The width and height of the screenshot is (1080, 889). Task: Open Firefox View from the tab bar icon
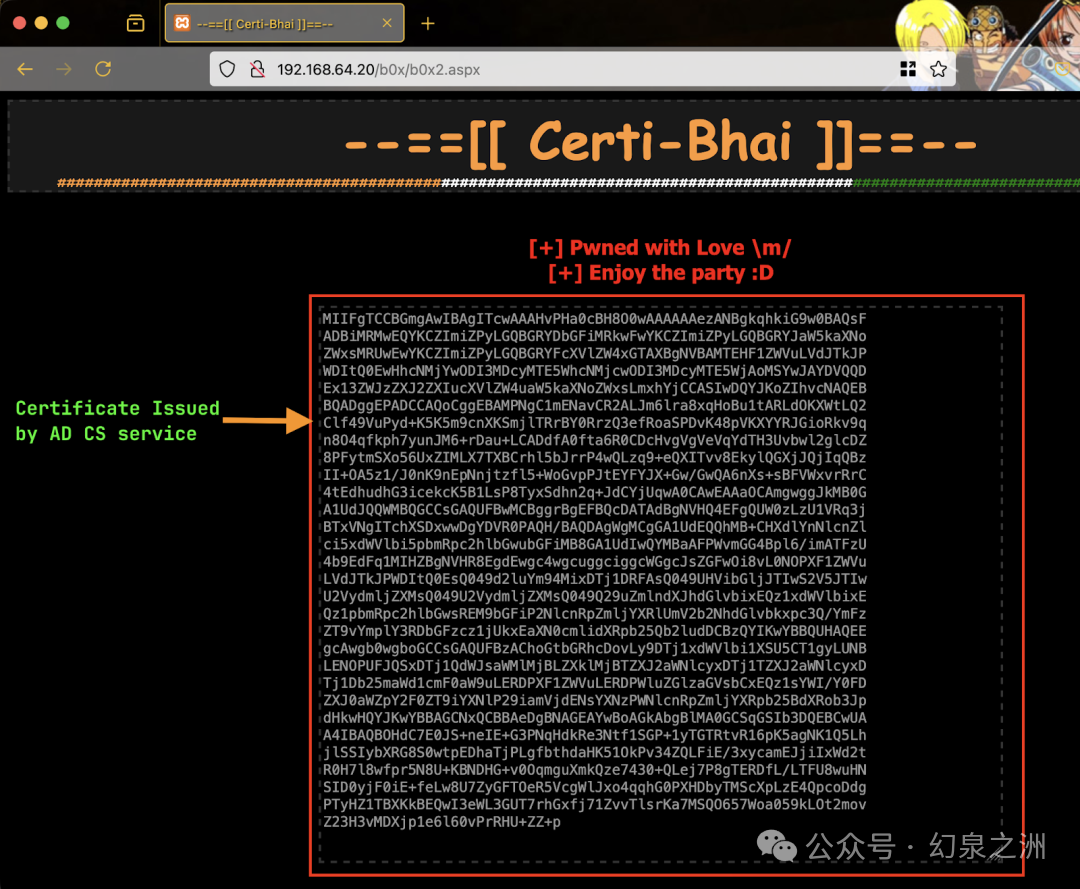(136, 23)
